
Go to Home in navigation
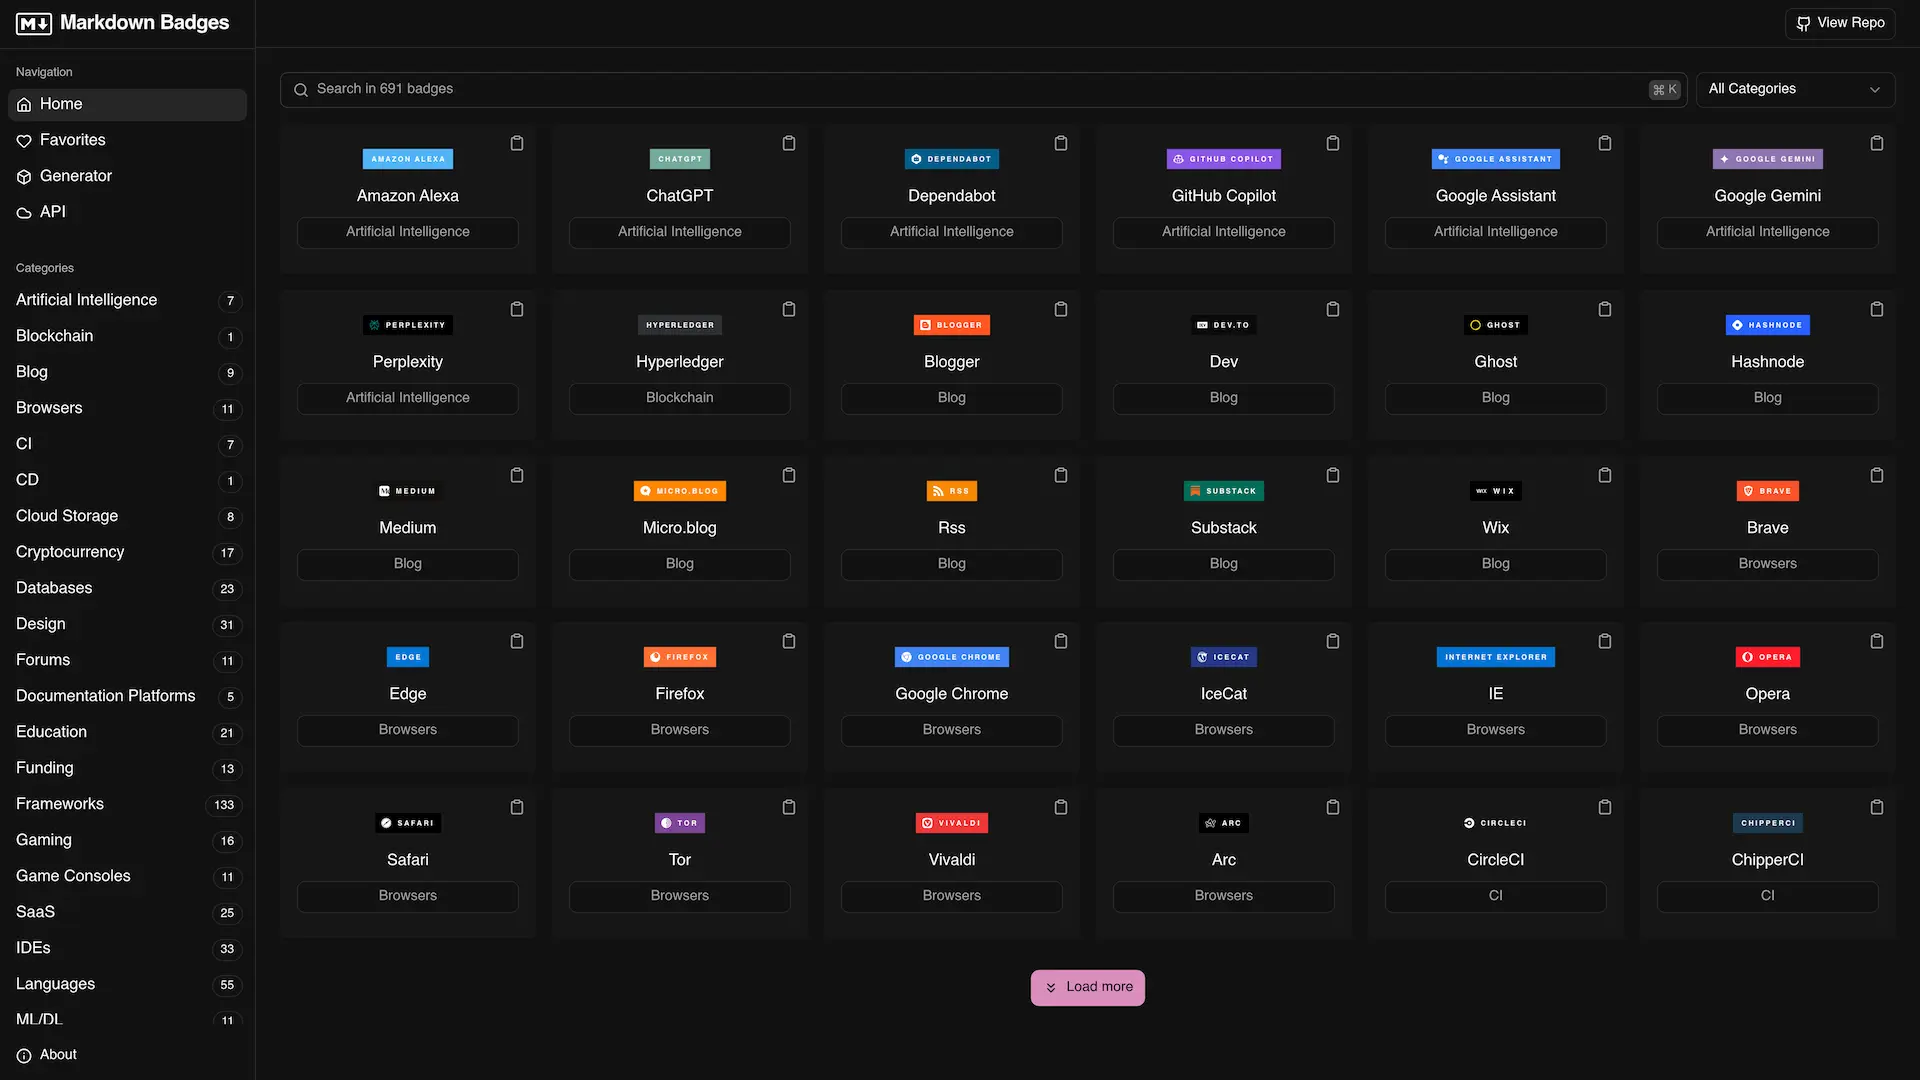[x=127, y=104]
